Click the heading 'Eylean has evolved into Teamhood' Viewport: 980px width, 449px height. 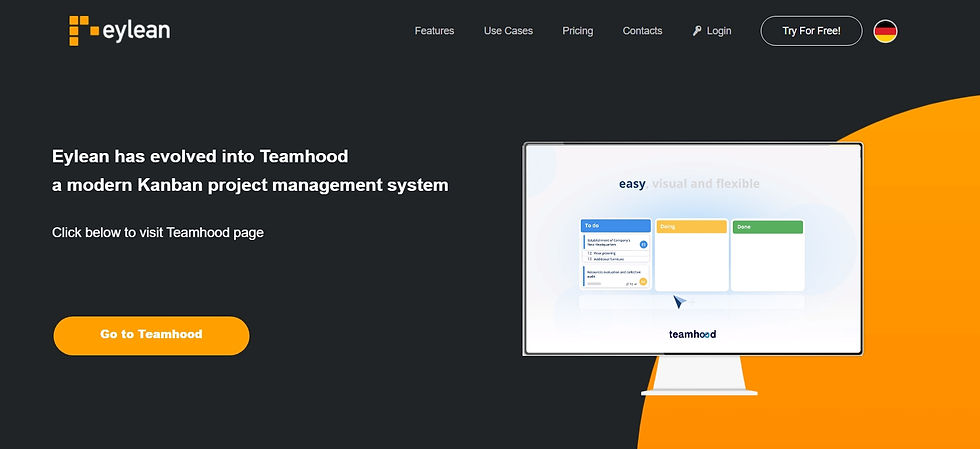coord(200,156)
